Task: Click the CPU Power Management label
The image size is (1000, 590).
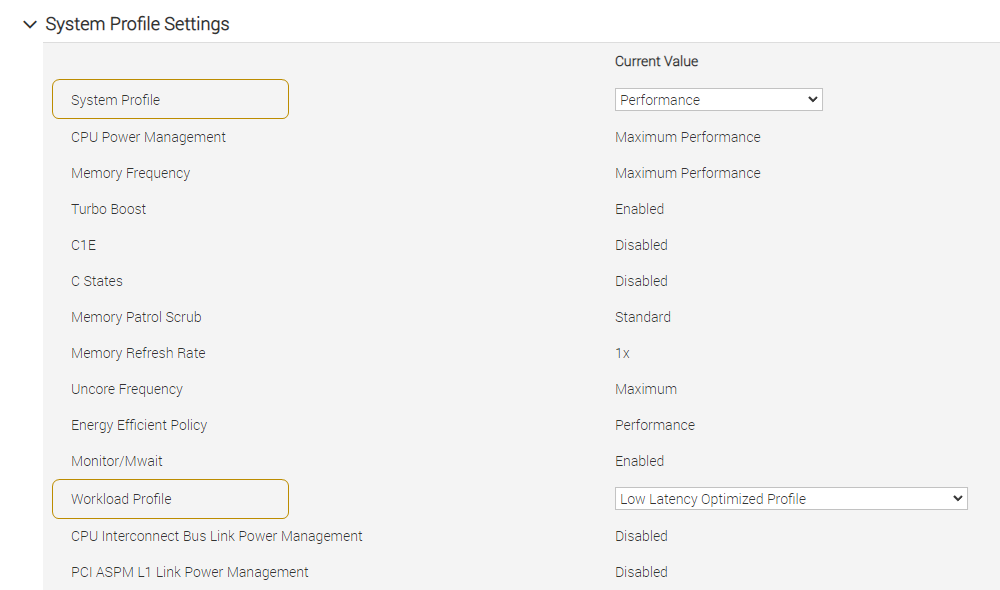Action: (x=148, y=137)
